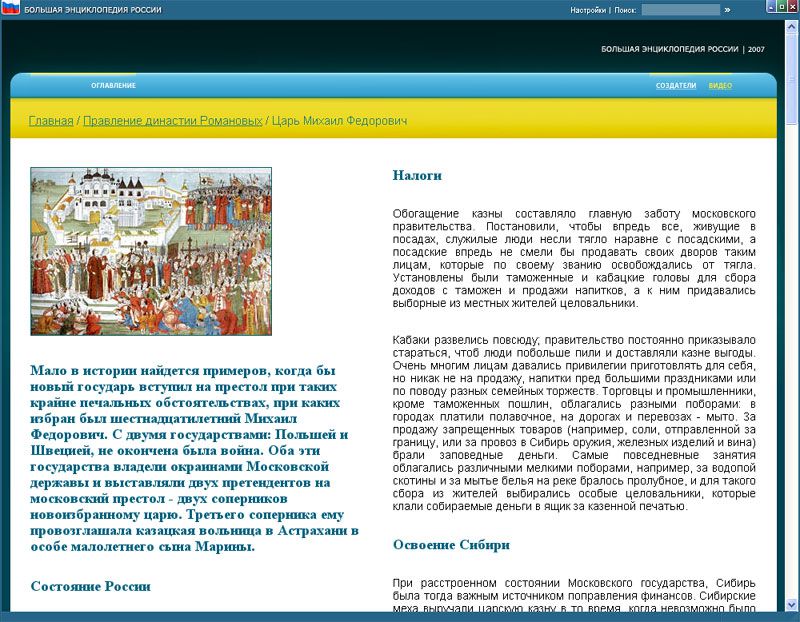
Task: Click Царь Михаил Федорович breadcrumb text
Action: [x=340, y=121]
